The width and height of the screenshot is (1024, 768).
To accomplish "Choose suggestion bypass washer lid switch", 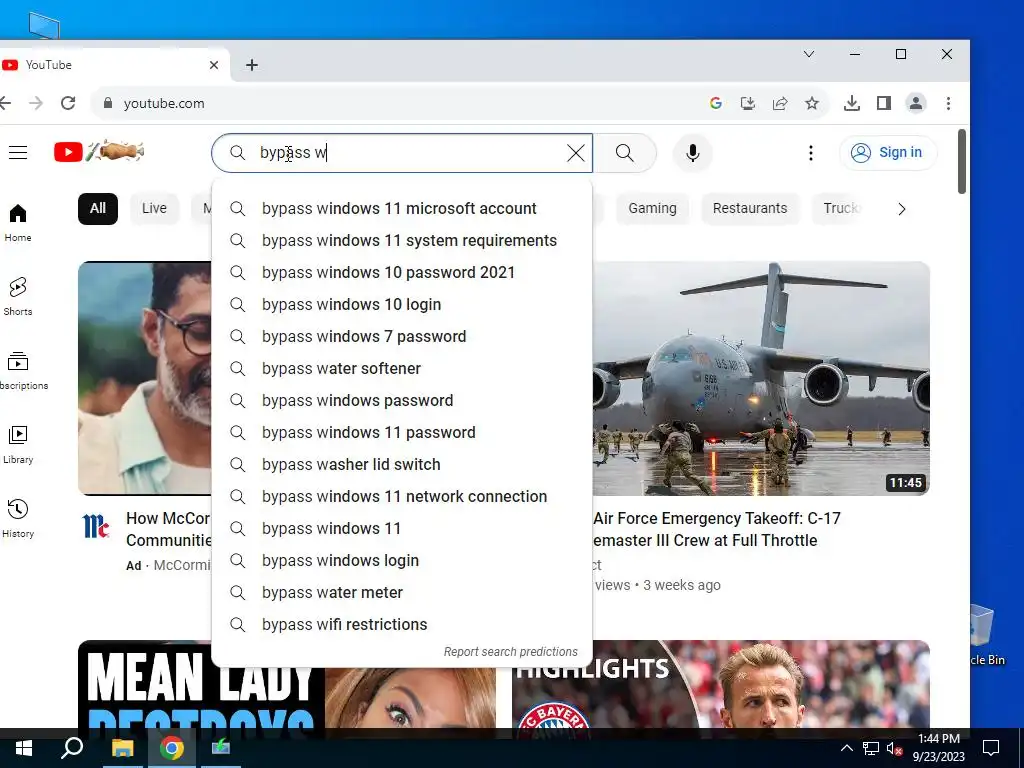I will [402, 464].
